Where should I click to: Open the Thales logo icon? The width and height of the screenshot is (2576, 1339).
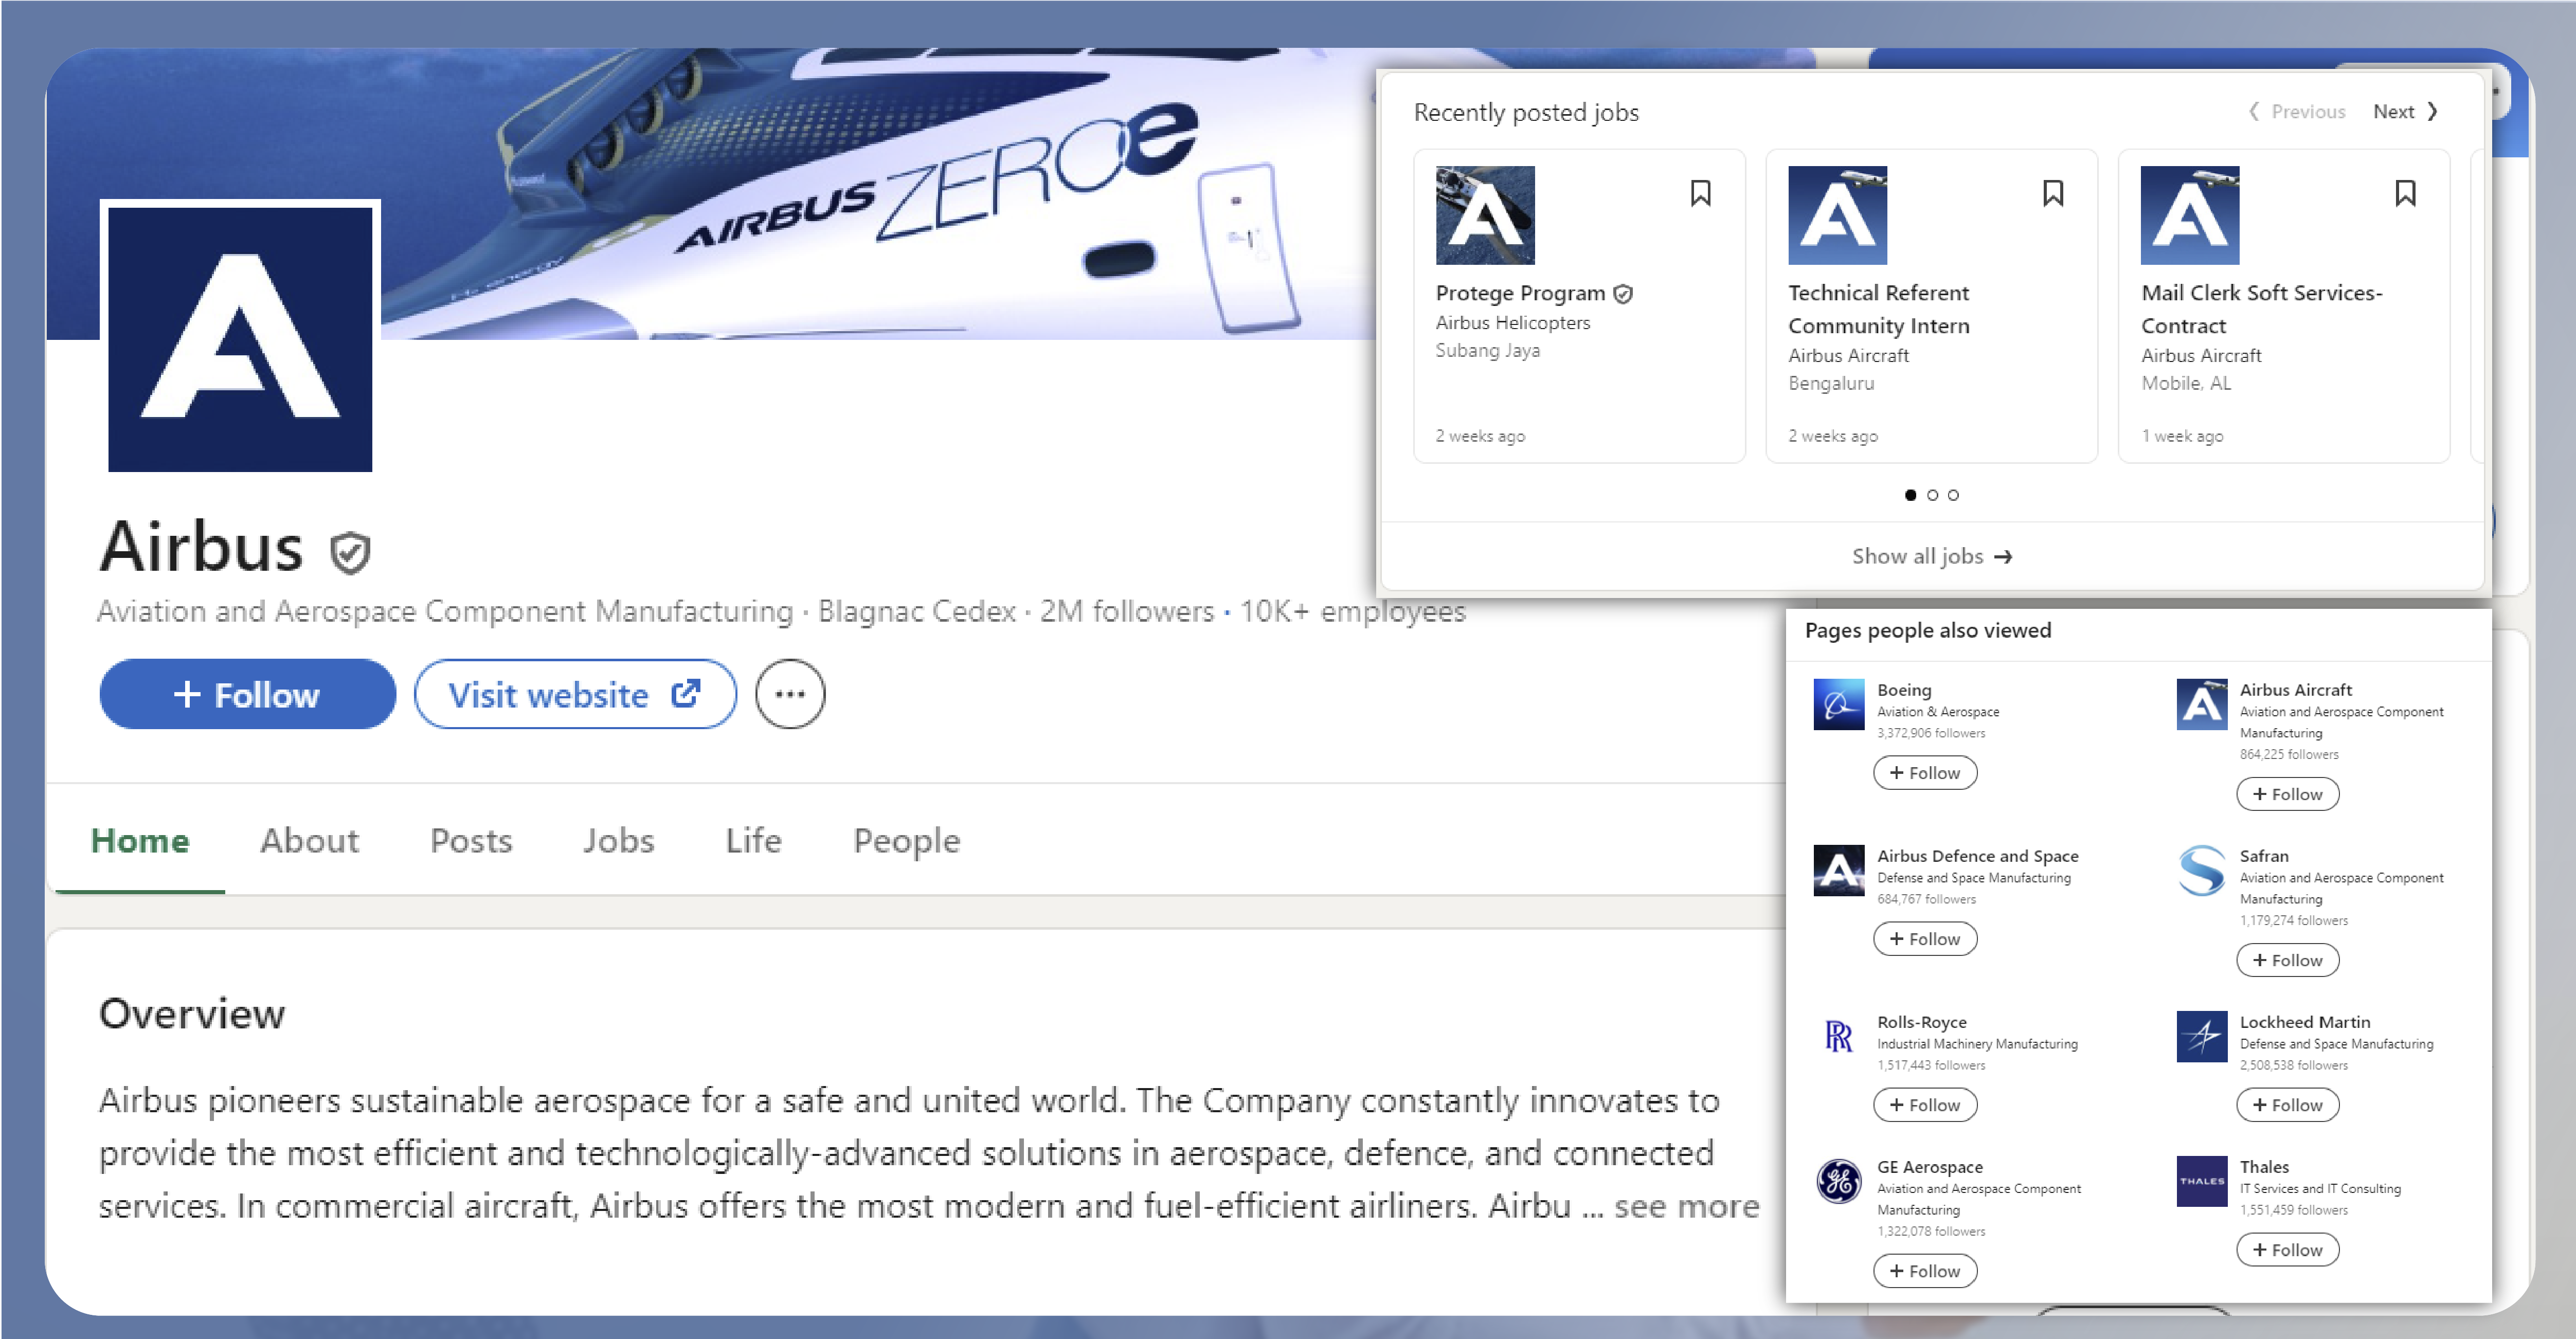pyautogui.click(x=2201, y=1182)
